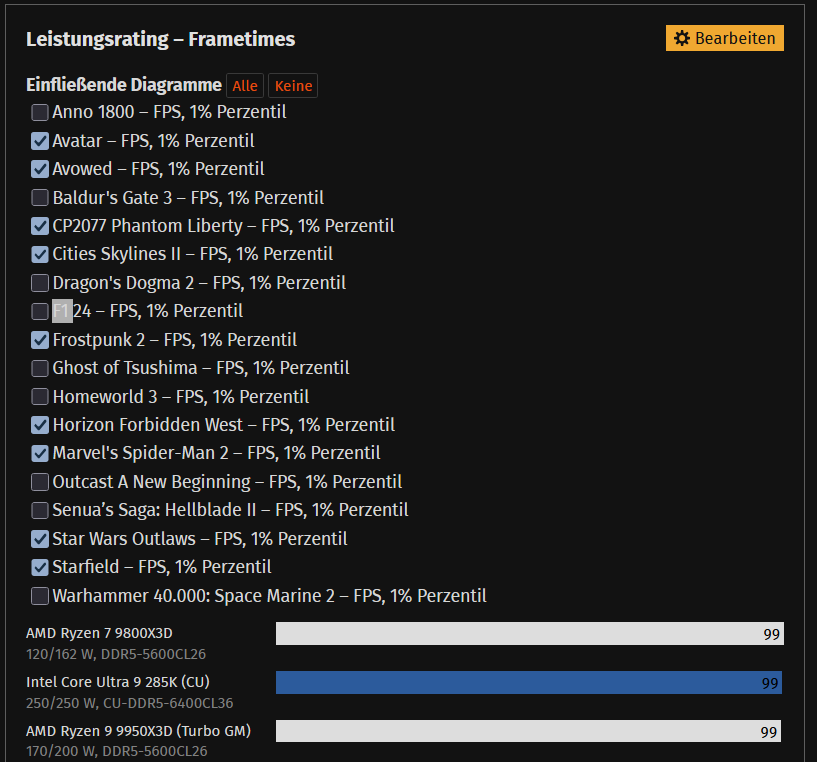Uncheck CP2077 Phantom Liberty checkbox

tap(40, 226)
